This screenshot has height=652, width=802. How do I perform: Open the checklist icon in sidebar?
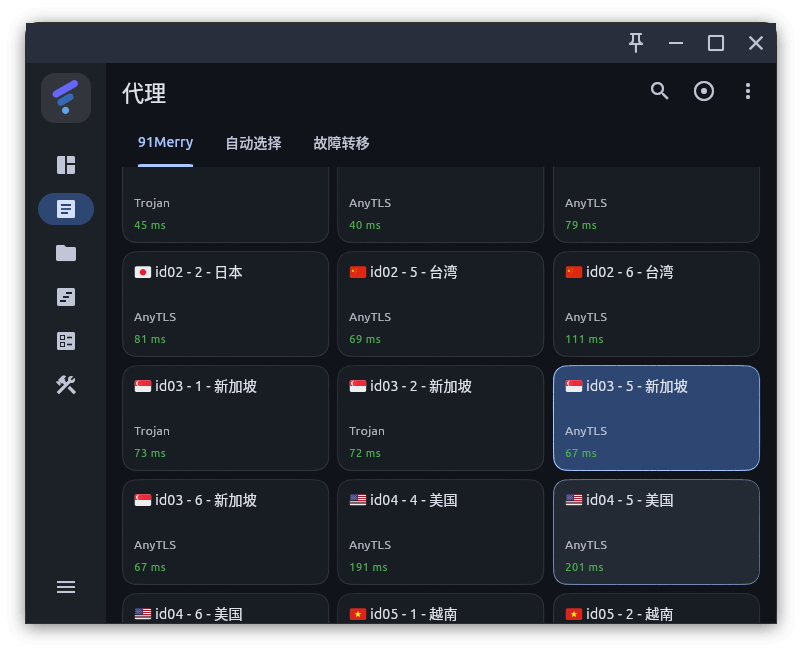coord(66,341)
